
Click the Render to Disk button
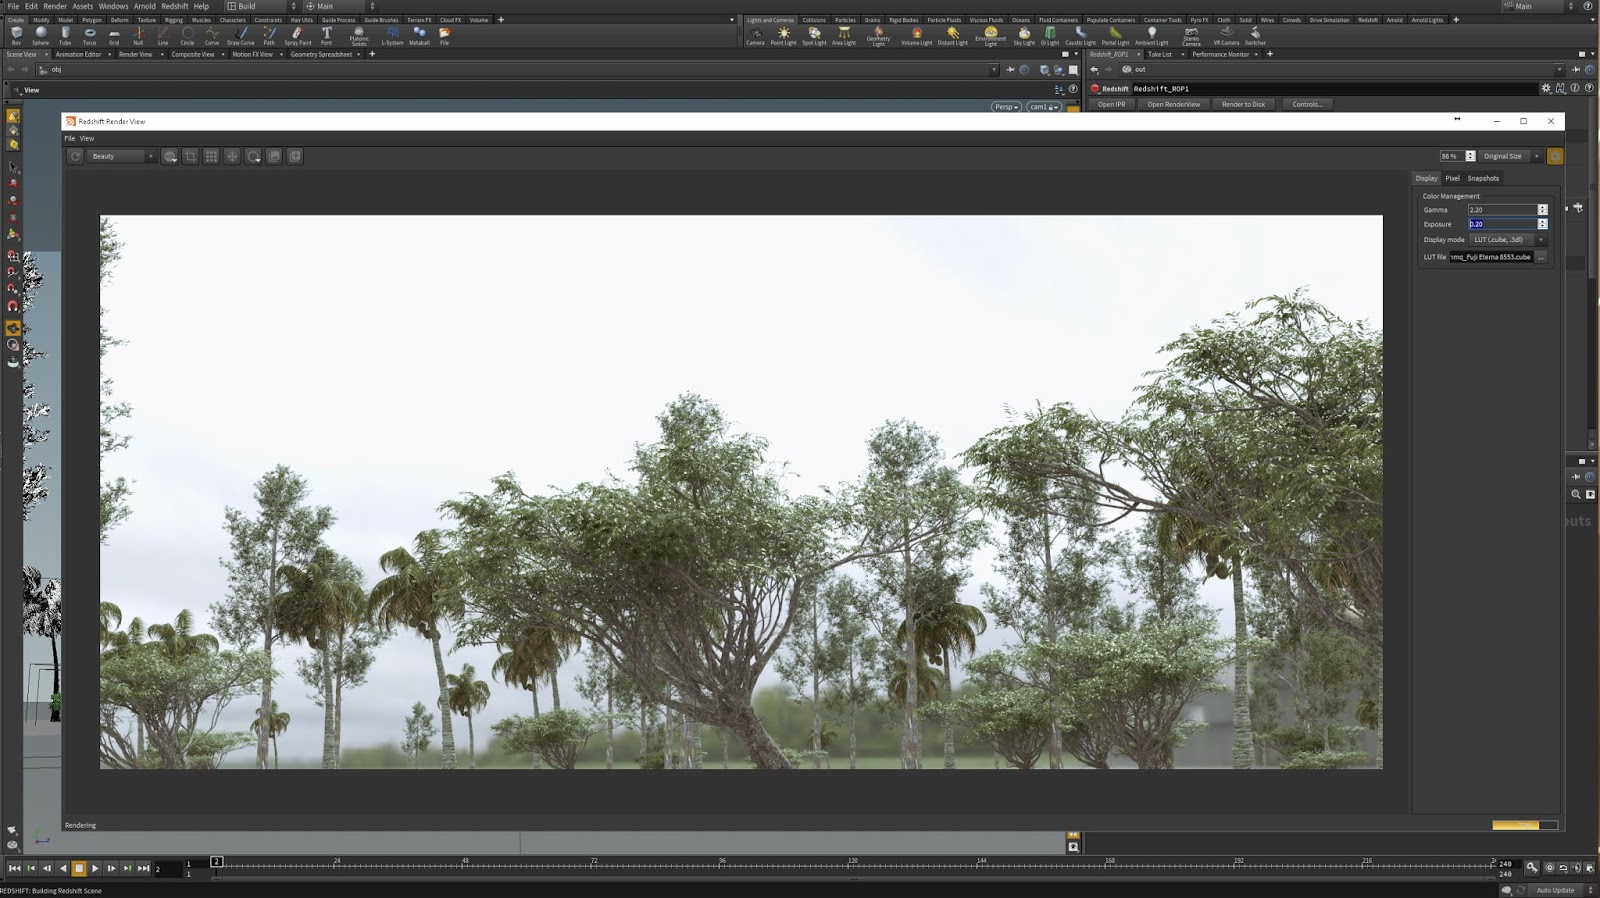pos(1243,104)
